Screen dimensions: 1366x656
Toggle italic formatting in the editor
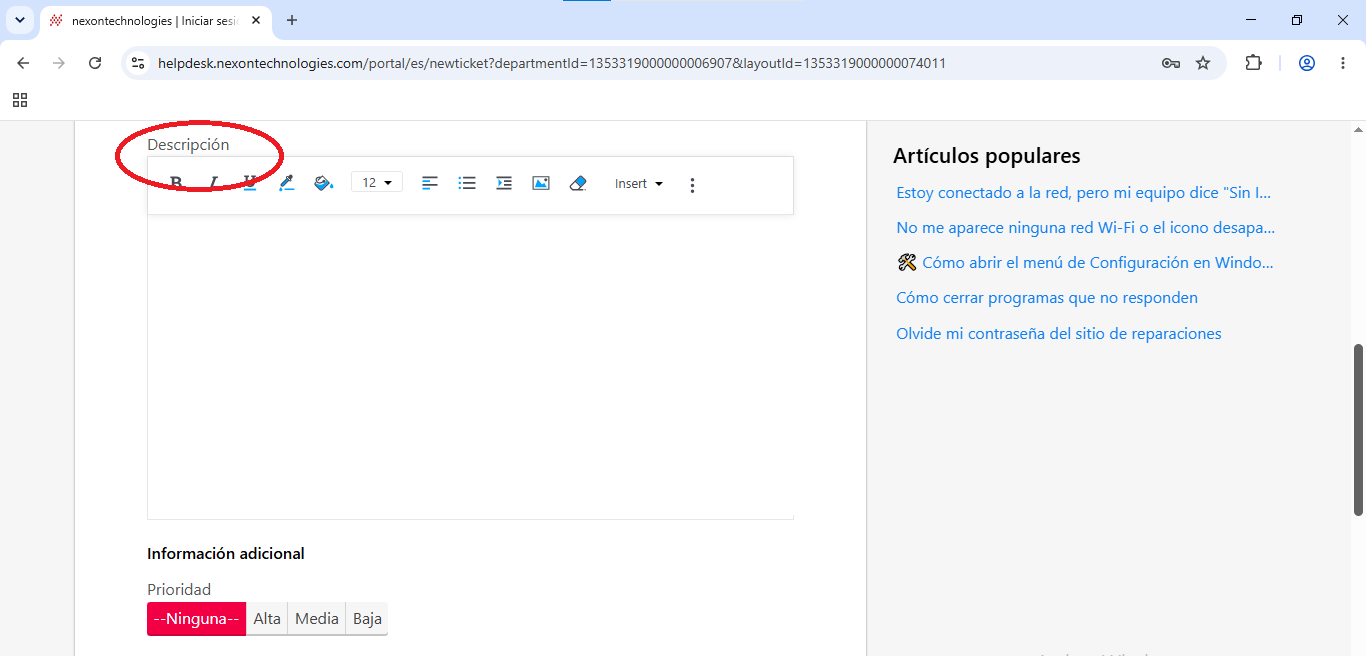pos(213,183)
